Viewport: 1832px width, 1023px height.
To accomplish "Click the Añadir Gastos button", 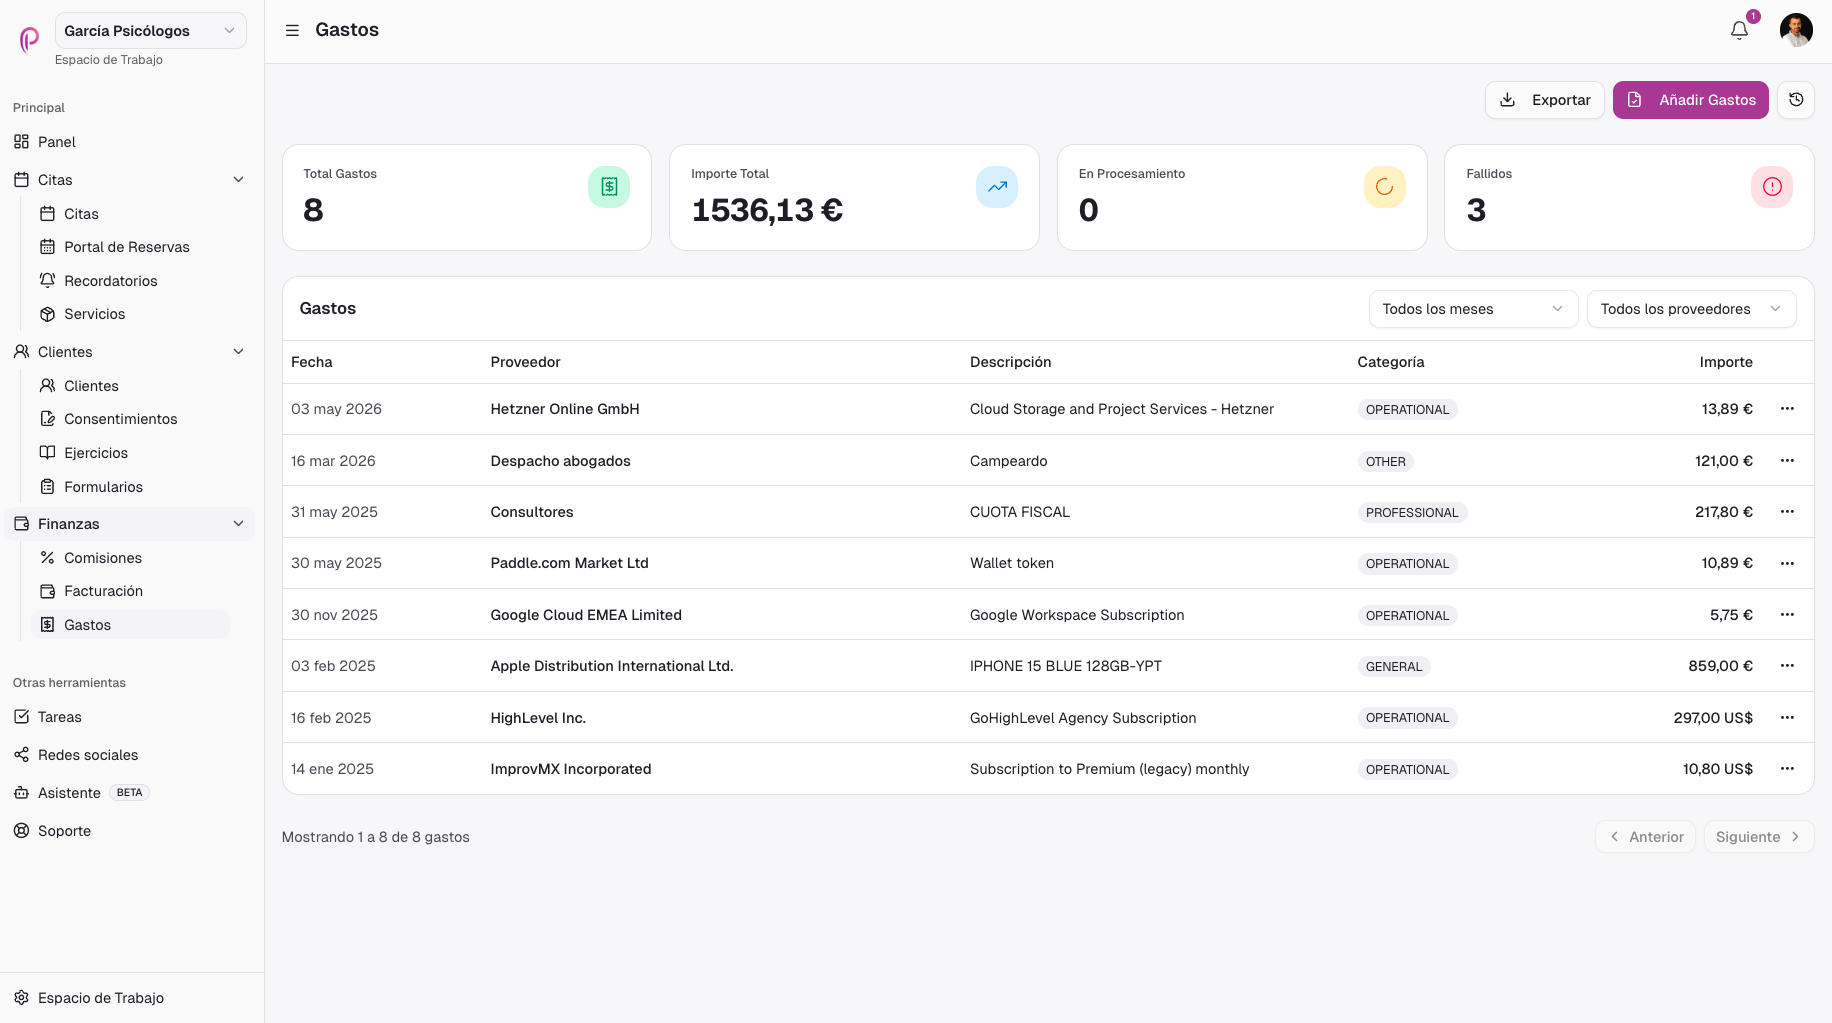I will point(1690,100).
